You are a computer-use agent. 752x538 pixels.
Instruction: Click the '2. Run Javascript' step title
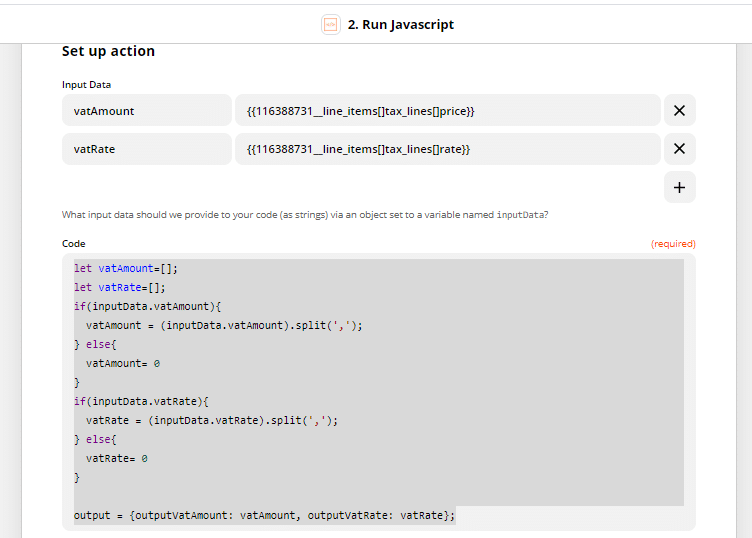pos(400,24)
